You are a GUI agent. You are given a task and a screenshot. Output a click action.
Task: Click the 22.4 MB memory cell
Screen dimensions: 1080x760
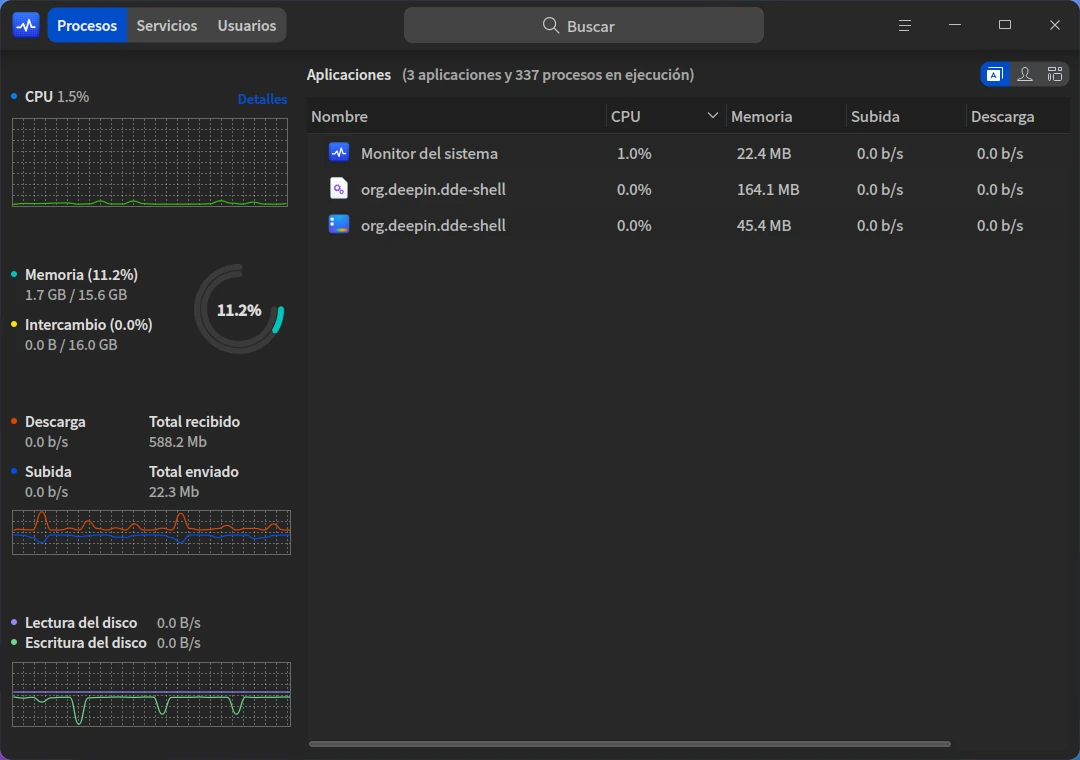click(x=763, y=154)
